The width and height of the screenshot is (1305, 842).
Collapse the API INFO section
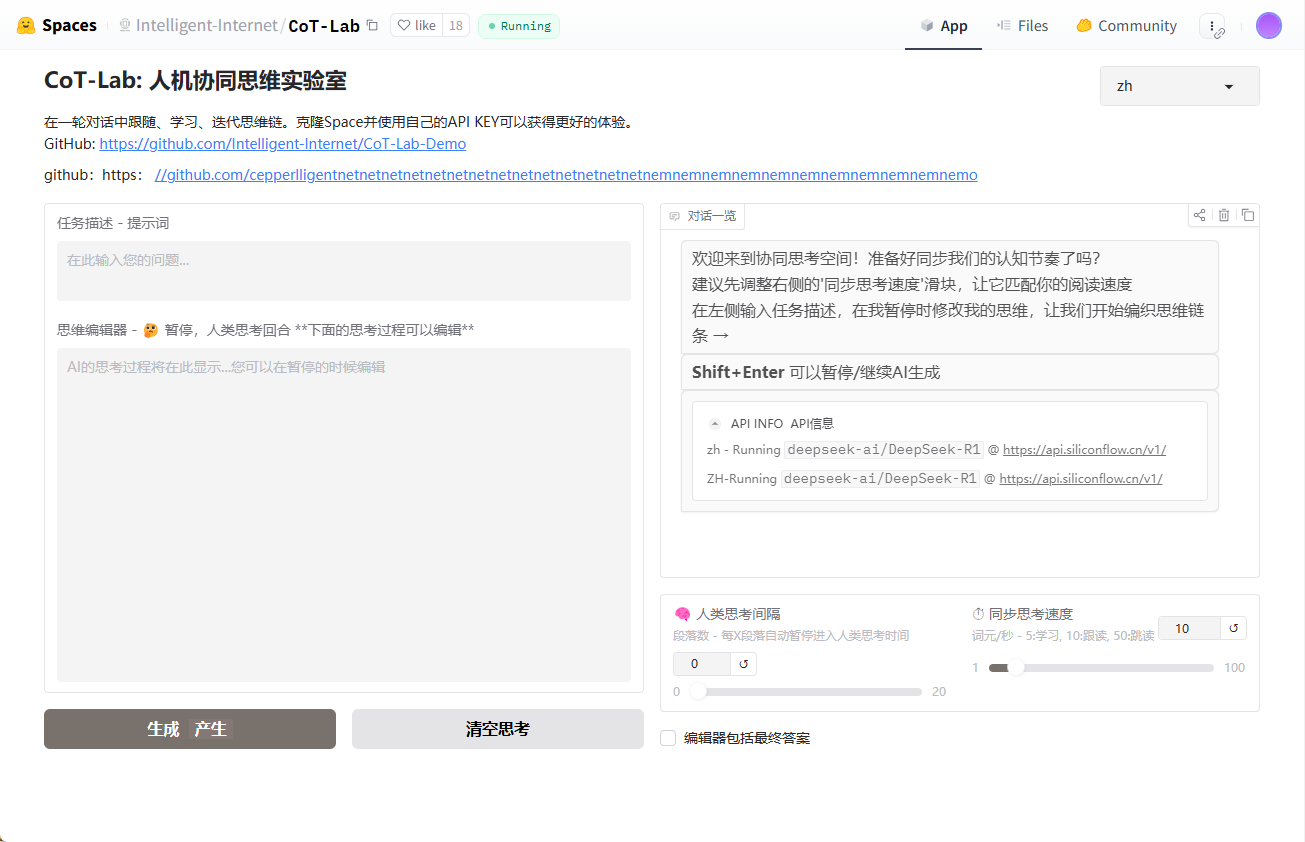point(715,424)
